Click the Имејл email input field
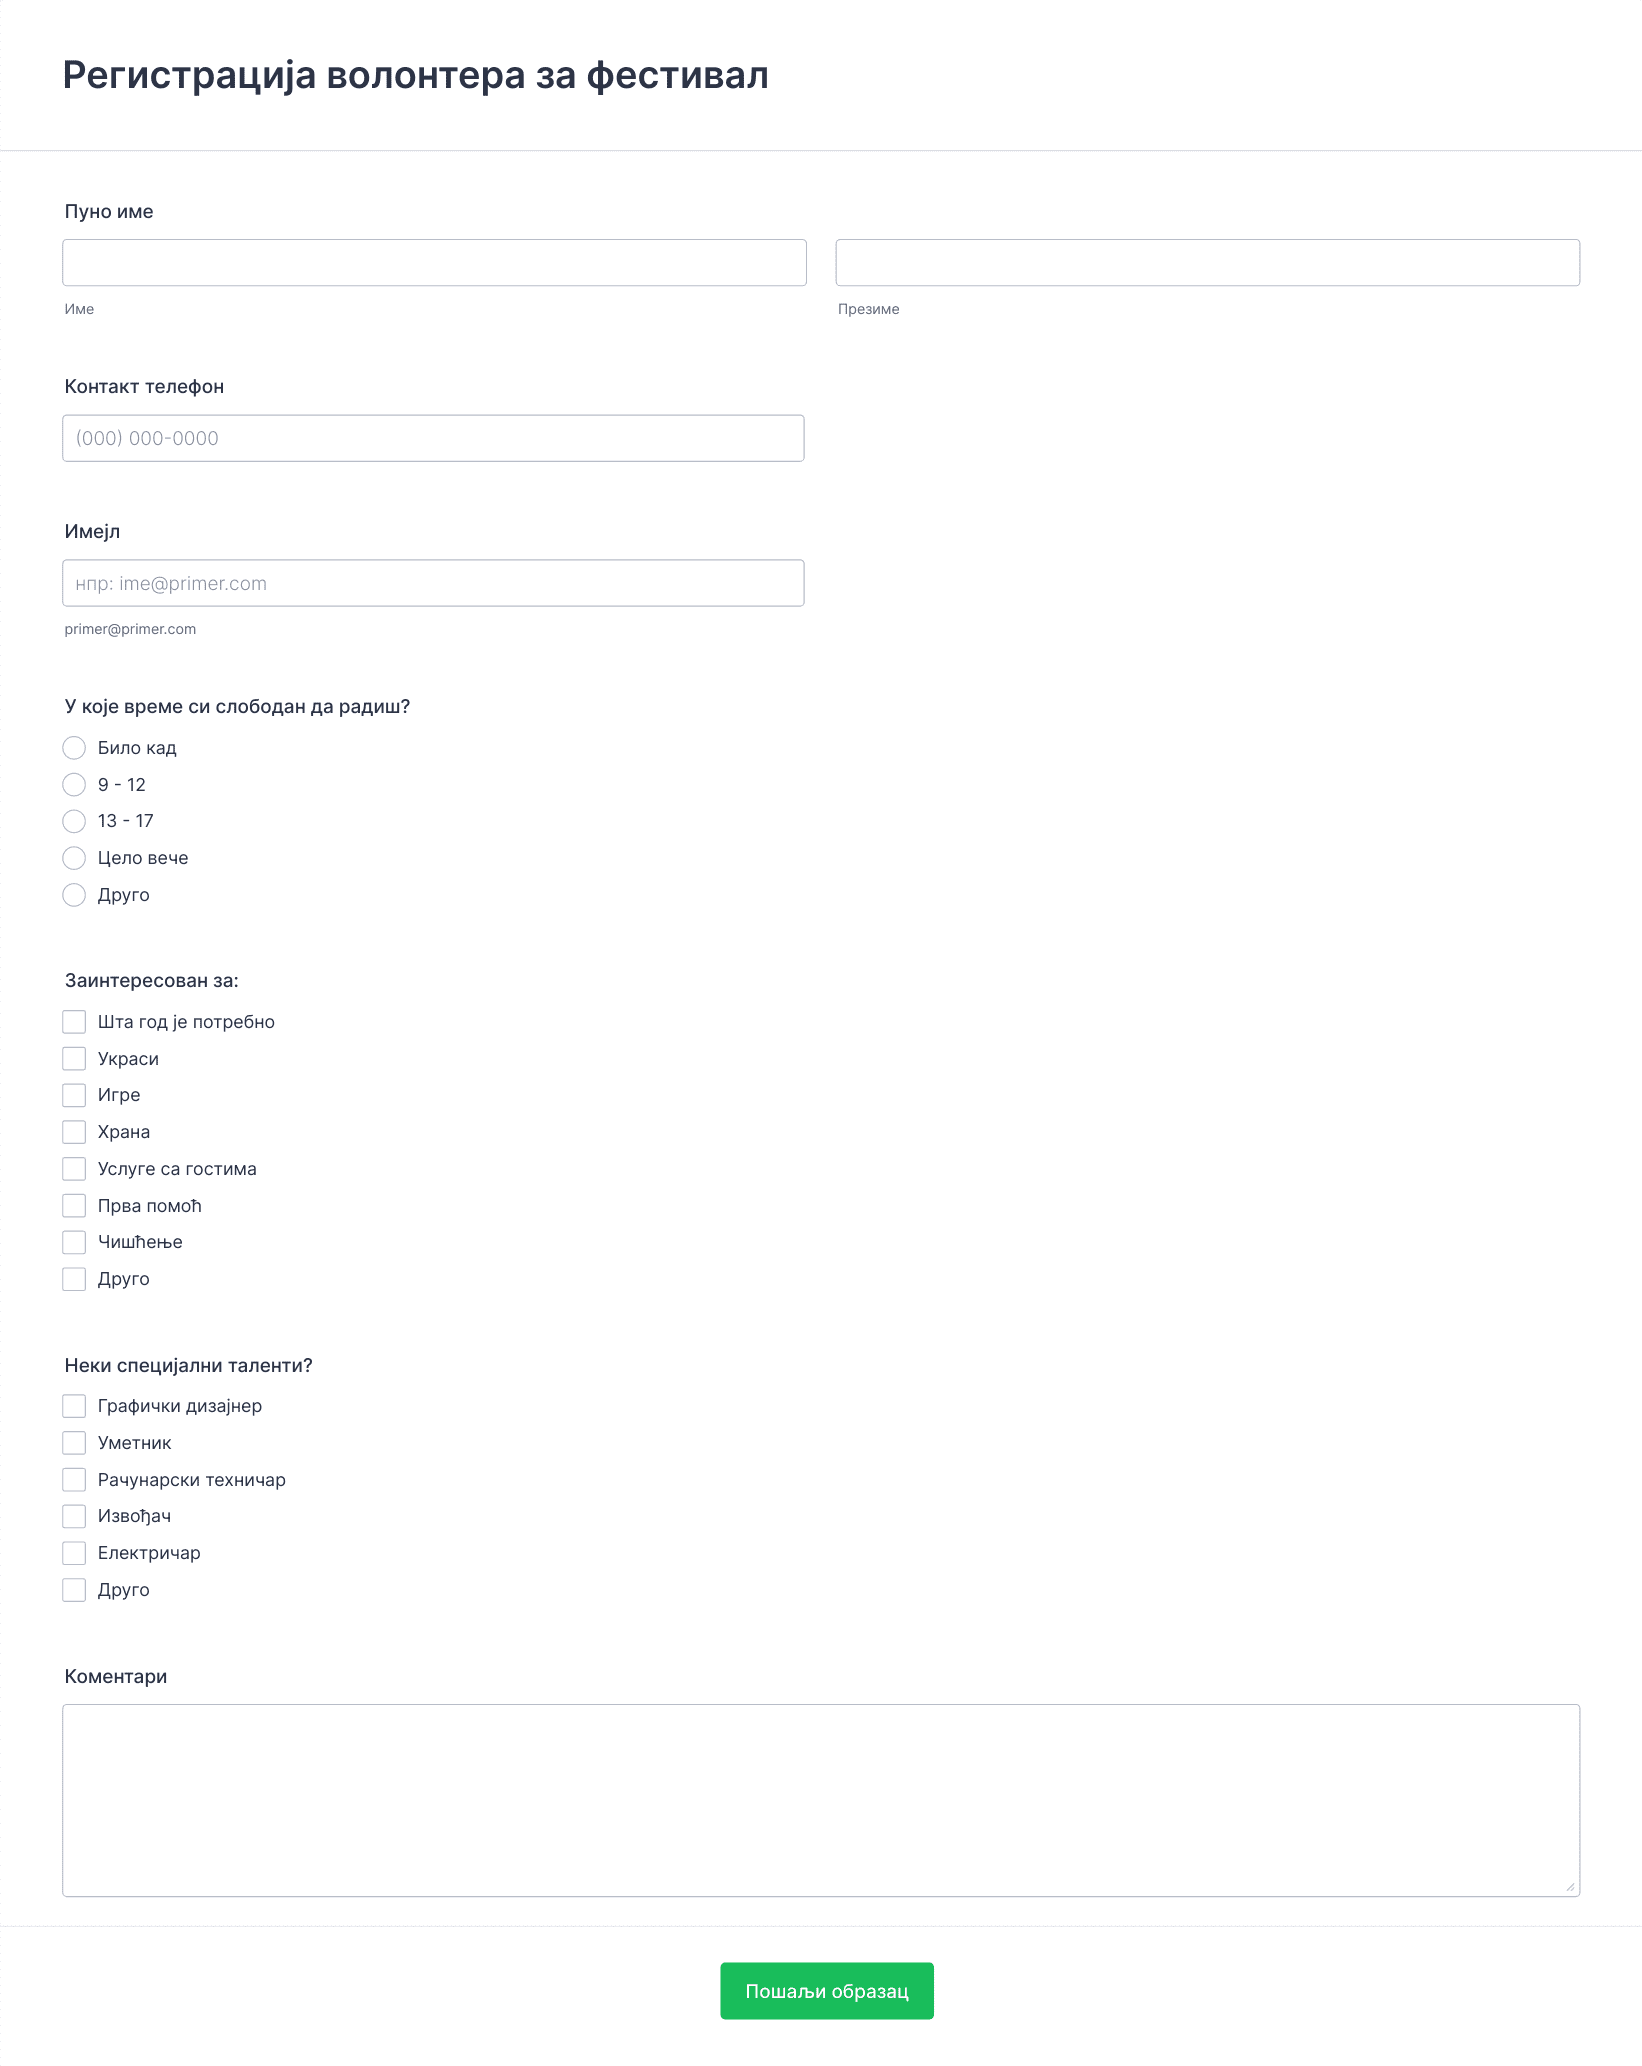Screen dimensions: 1642x2066 (433, 583)
